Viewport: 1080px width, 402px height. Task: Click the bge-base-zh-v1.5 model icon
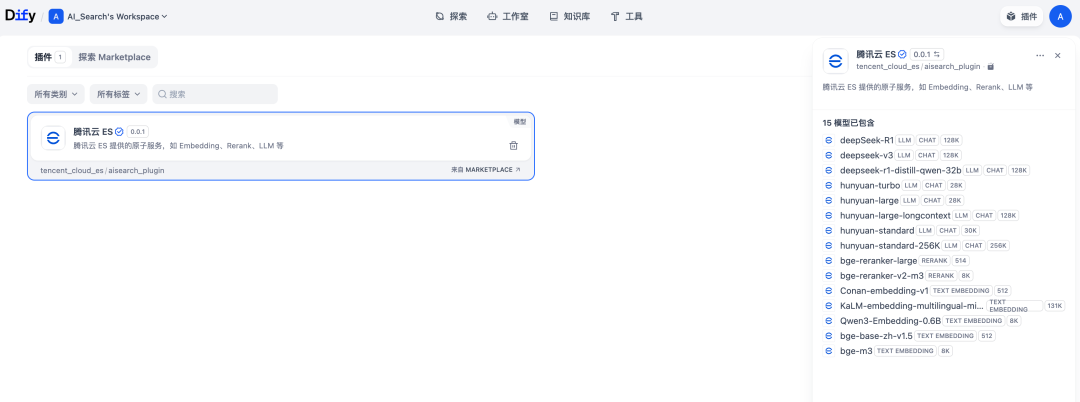click(829, 336)
